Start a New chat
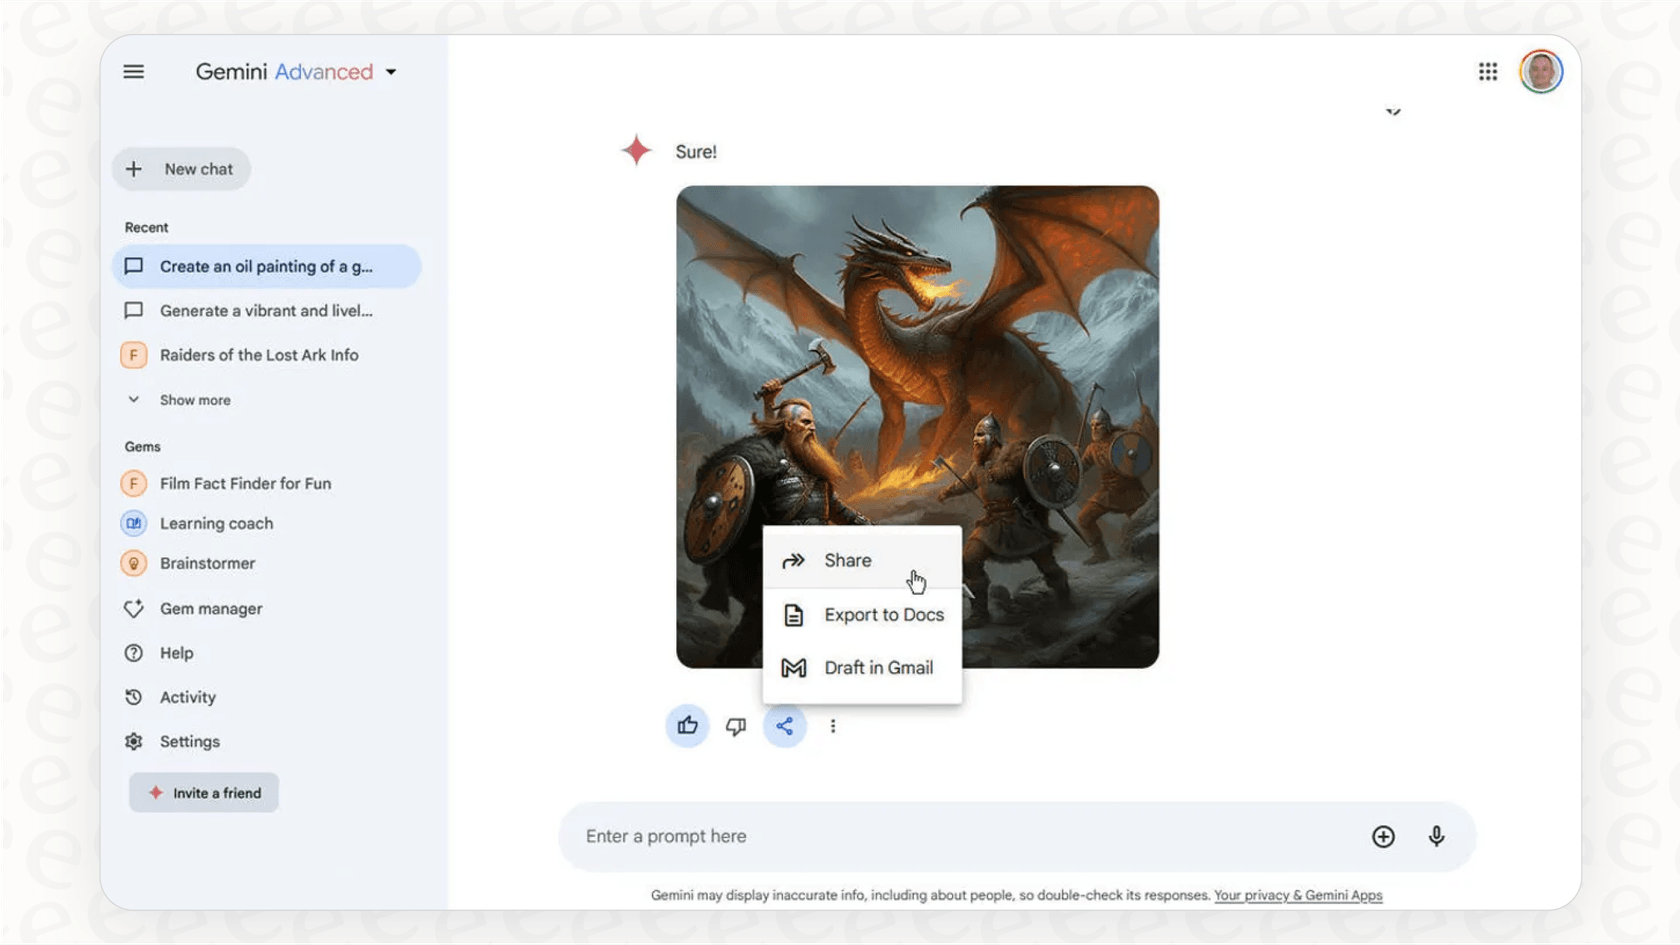Viewport: 1680px width, 945px height. [x=181, y=169]
